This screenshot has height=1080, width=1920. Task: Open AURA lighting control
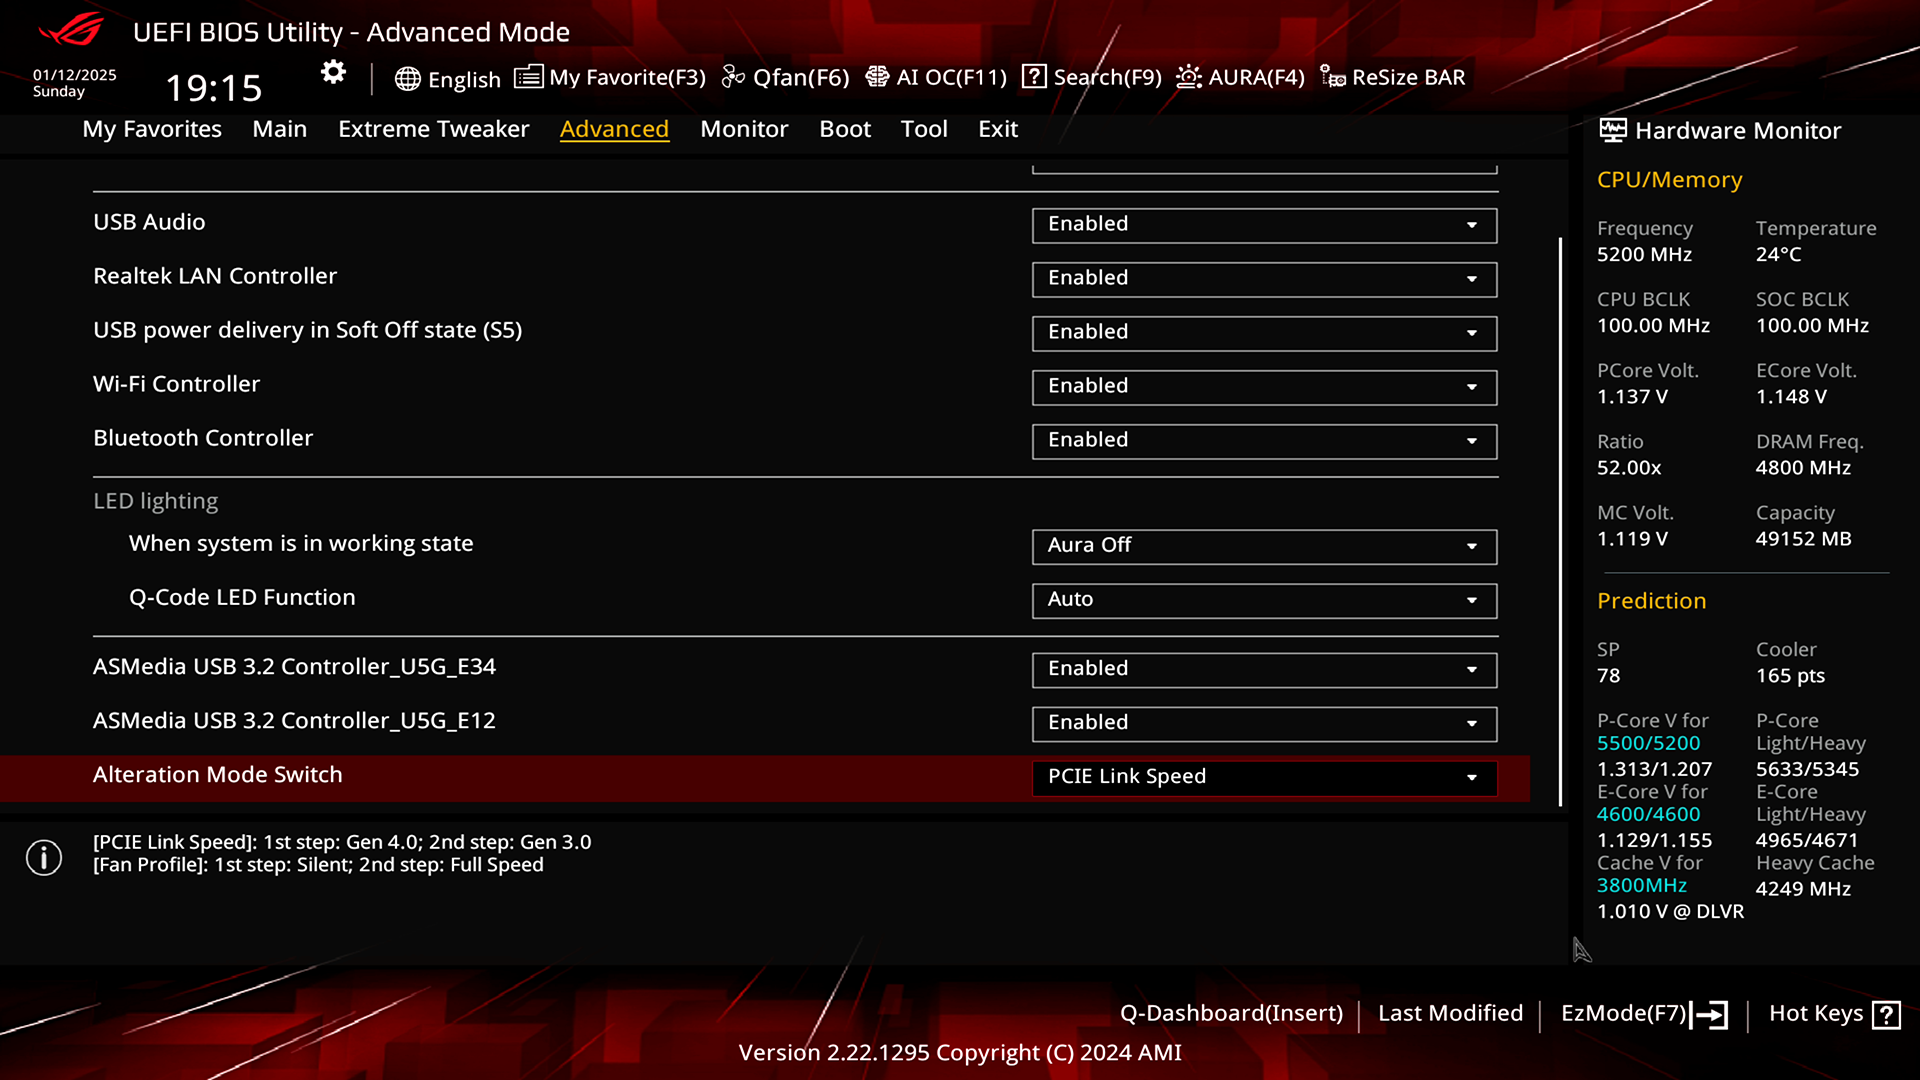coord(1240,76)
